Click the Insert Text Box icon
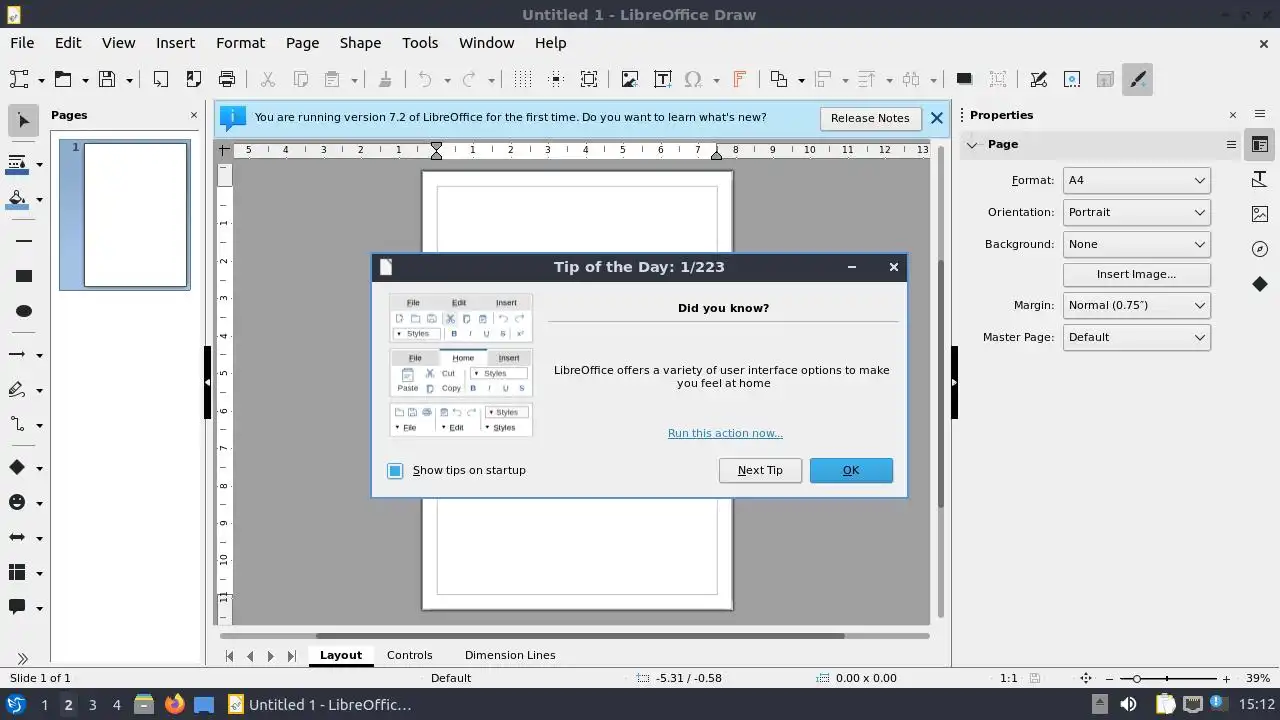 (x=662, y=80)
